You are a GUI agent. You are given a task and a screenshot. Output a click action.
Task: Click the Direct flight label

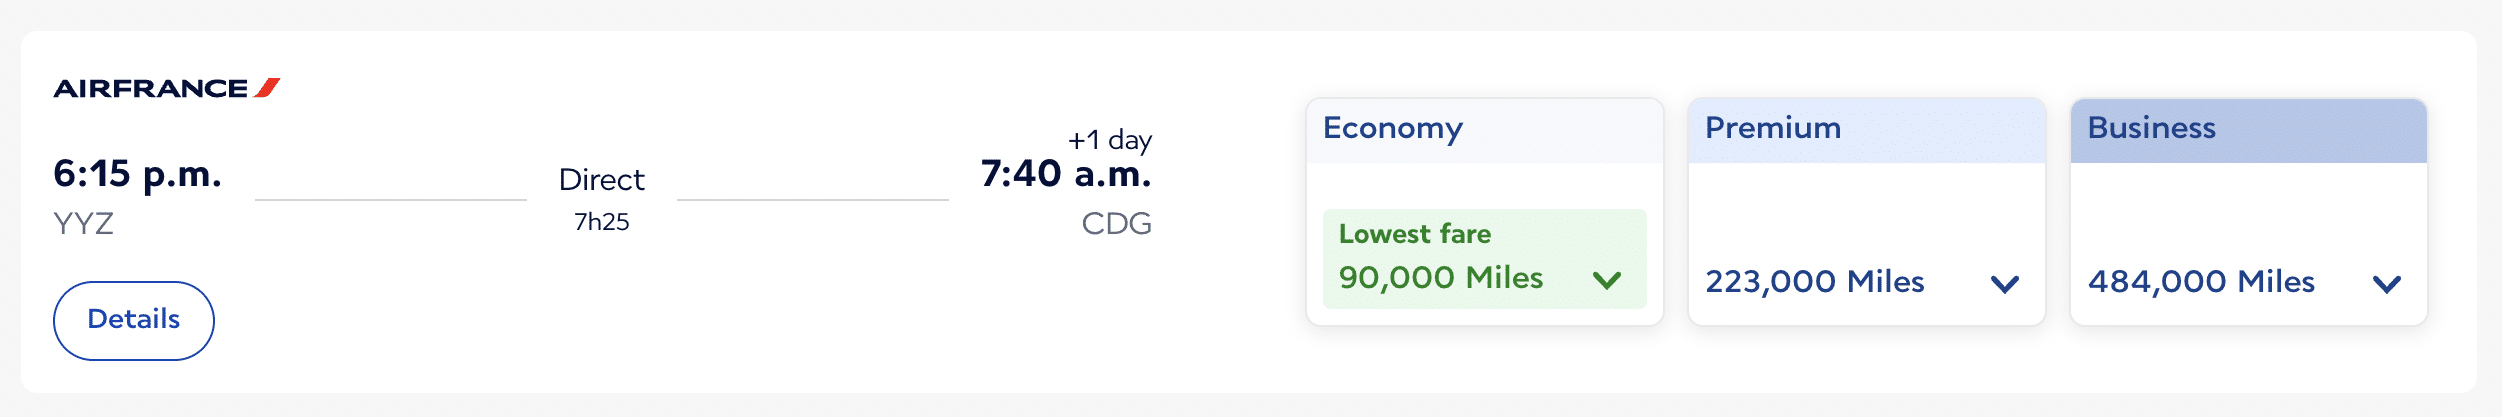coord(601,180)
